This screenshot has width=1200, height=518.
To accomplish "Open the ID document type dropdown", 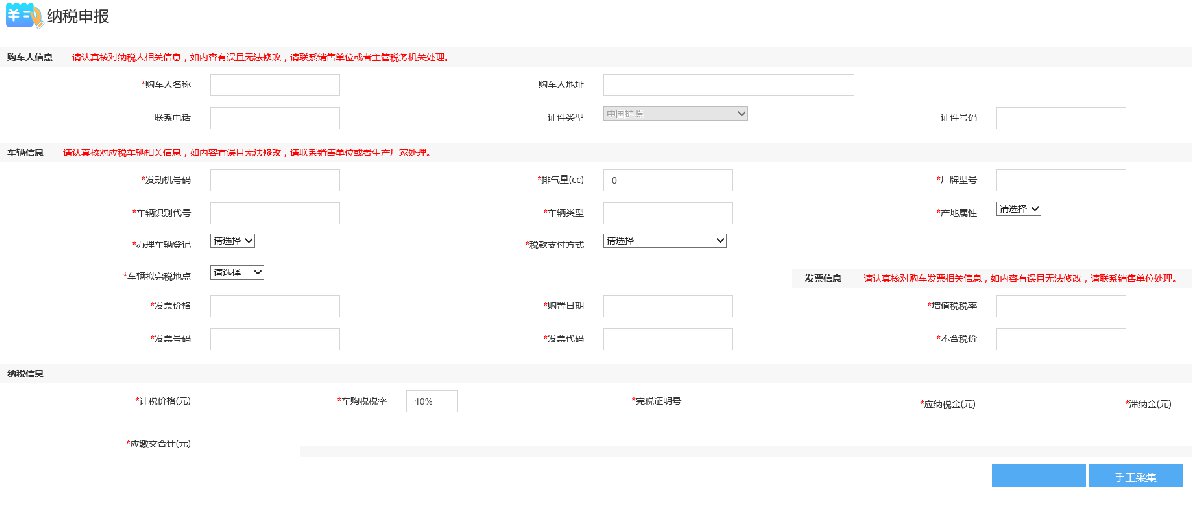I will pos(676,114).
